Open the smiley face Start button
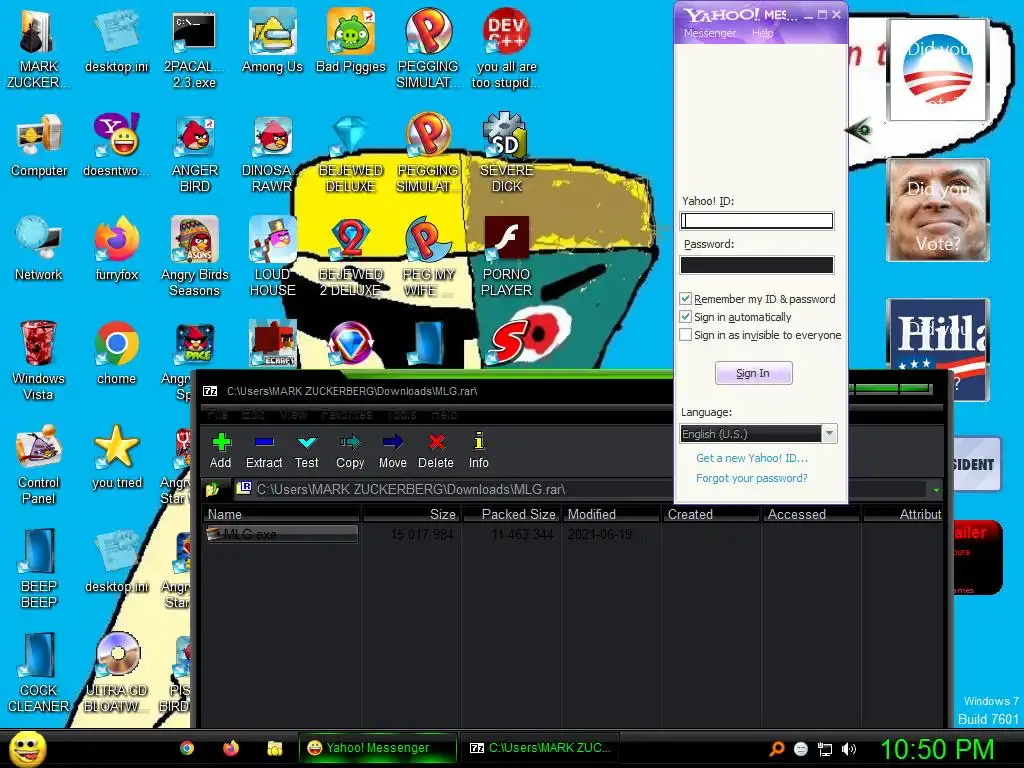This screenshot has width=1024, height=768. tap(27, 748)
